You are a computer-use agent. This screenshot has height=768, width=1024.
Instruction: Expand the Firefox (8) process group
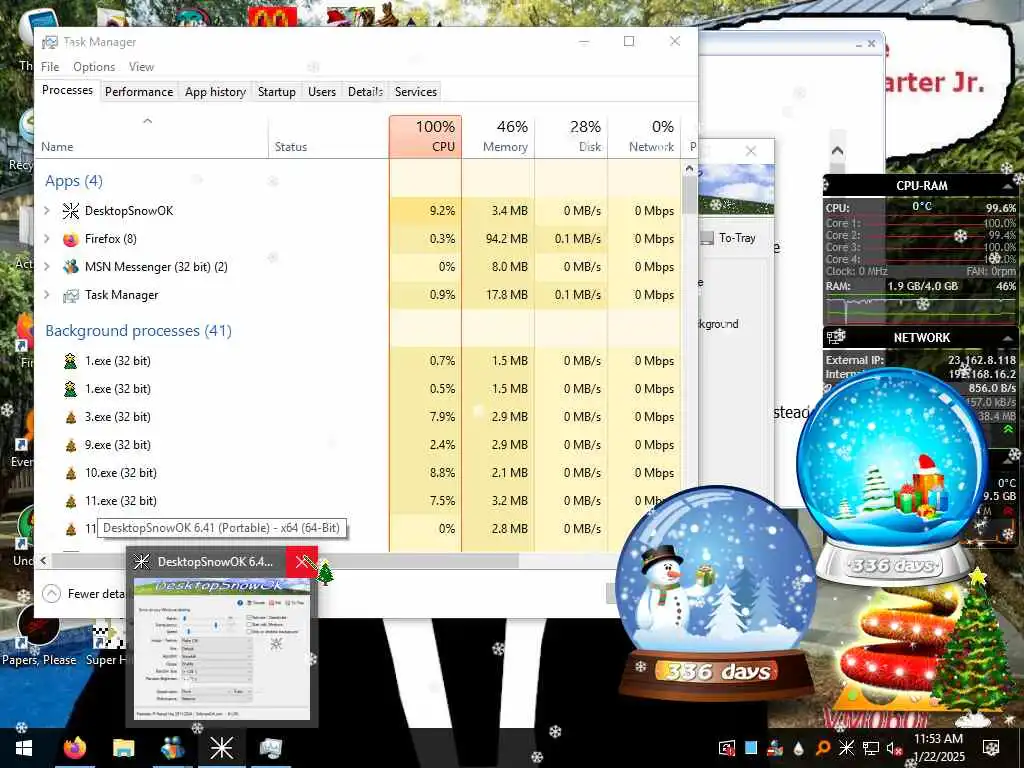pyautogui.click(x=47, y=239)
